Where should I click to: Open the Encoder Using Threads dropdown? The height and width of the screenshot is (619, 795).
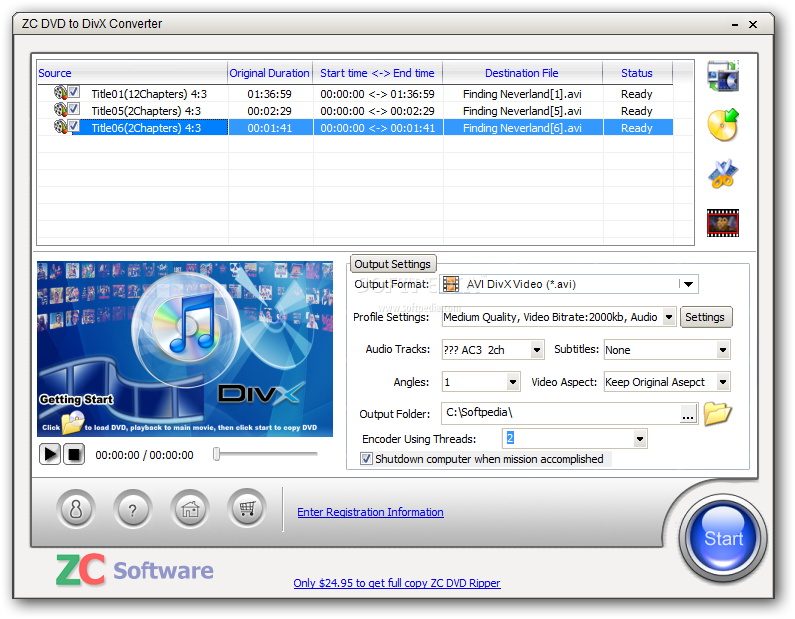pyautogui.click(x=640, y=439)
